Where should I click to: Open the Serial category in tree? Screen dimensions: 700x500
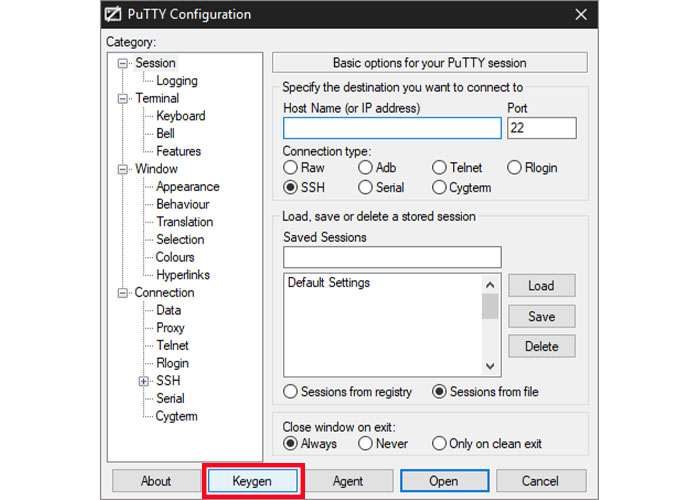pos(170,399)
